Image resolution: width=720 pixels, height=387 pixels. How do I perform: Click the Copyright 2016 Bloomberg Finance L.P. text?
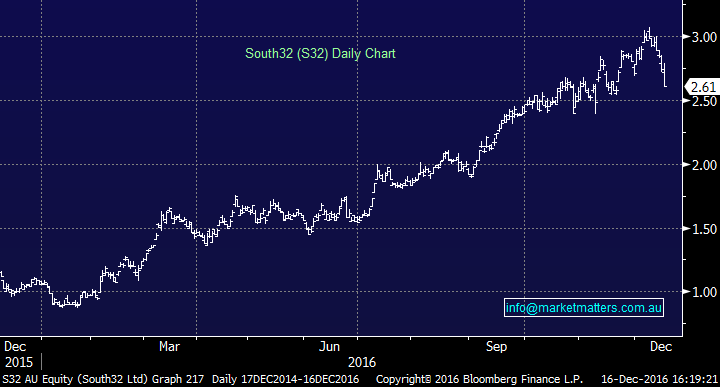479,379
